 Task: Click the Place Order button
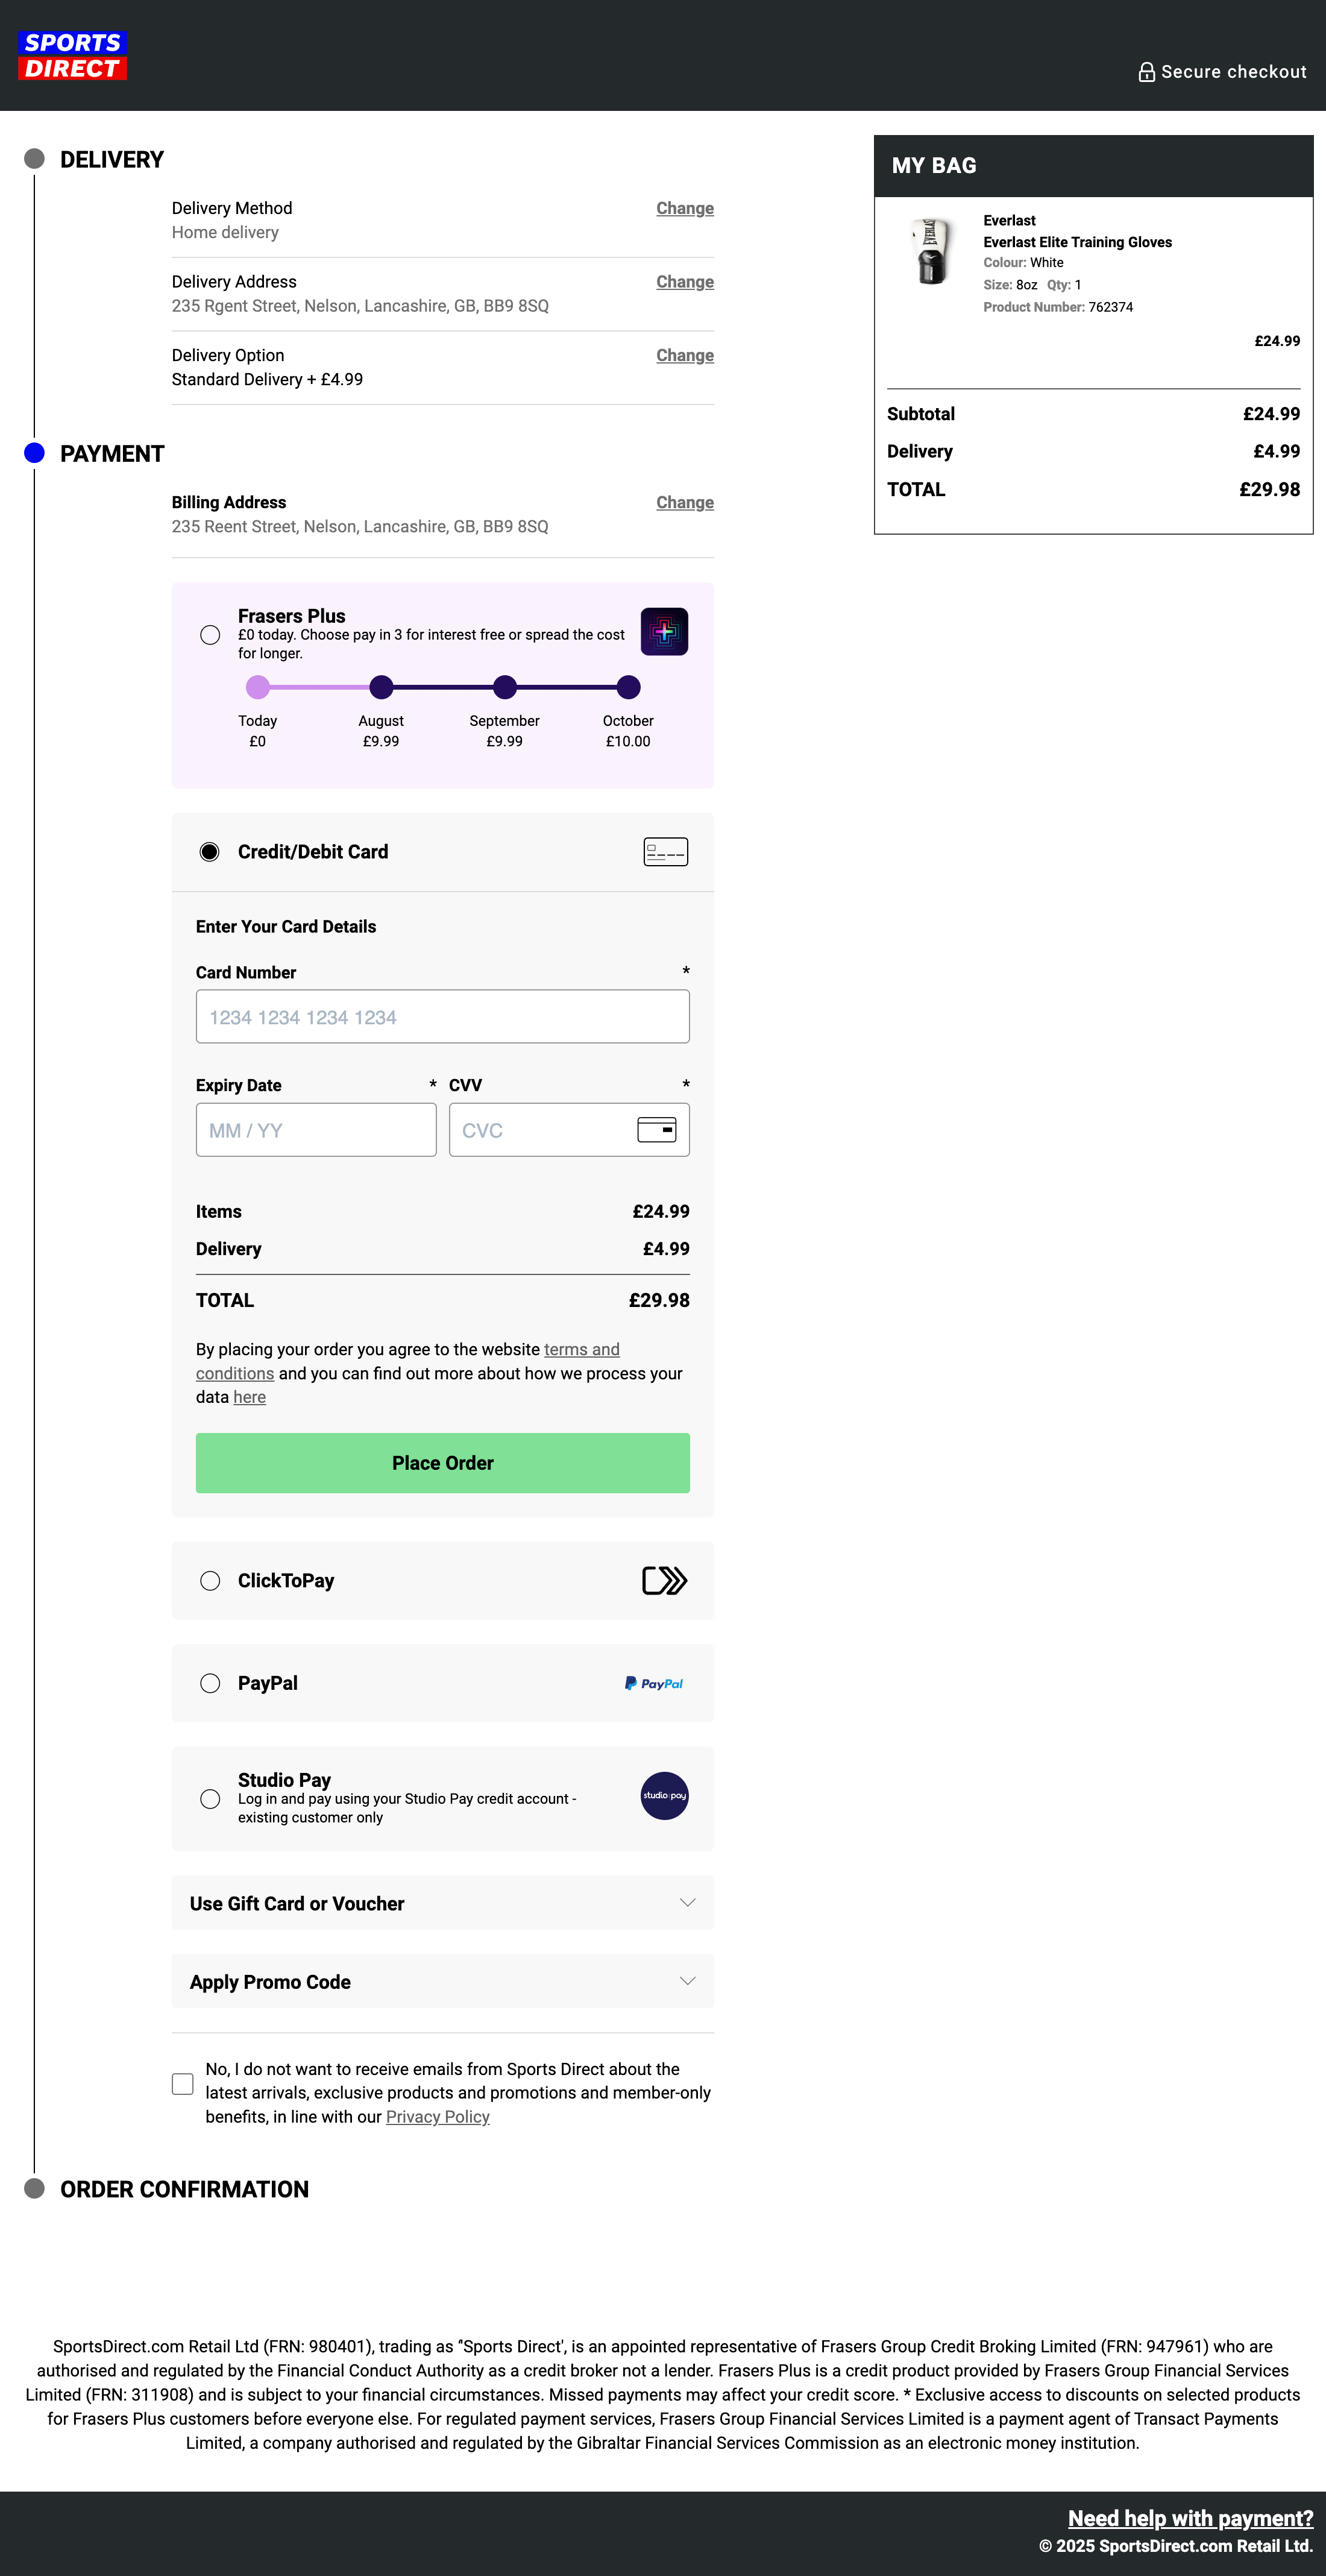pyautogui.click(x=443, y=1462)
